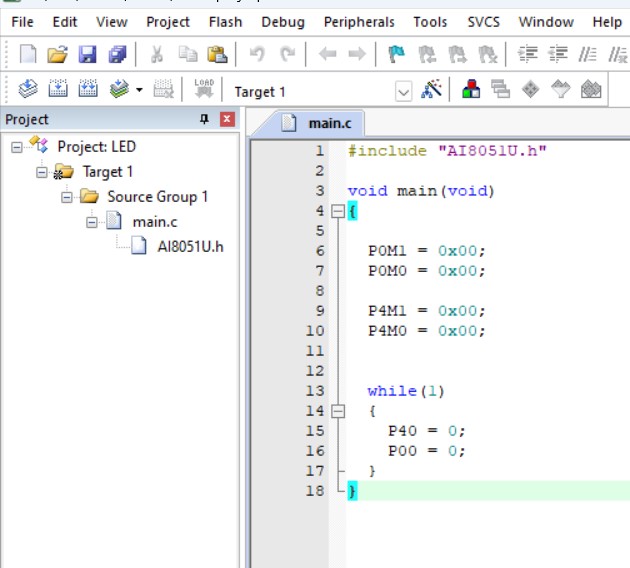
Task: Collapse the Project: LED root node
Action: click(x=16, y=147)
